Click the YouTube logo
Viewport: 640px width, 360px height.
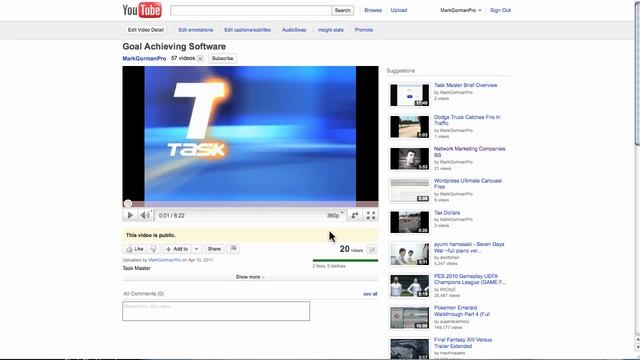(142, 10)
